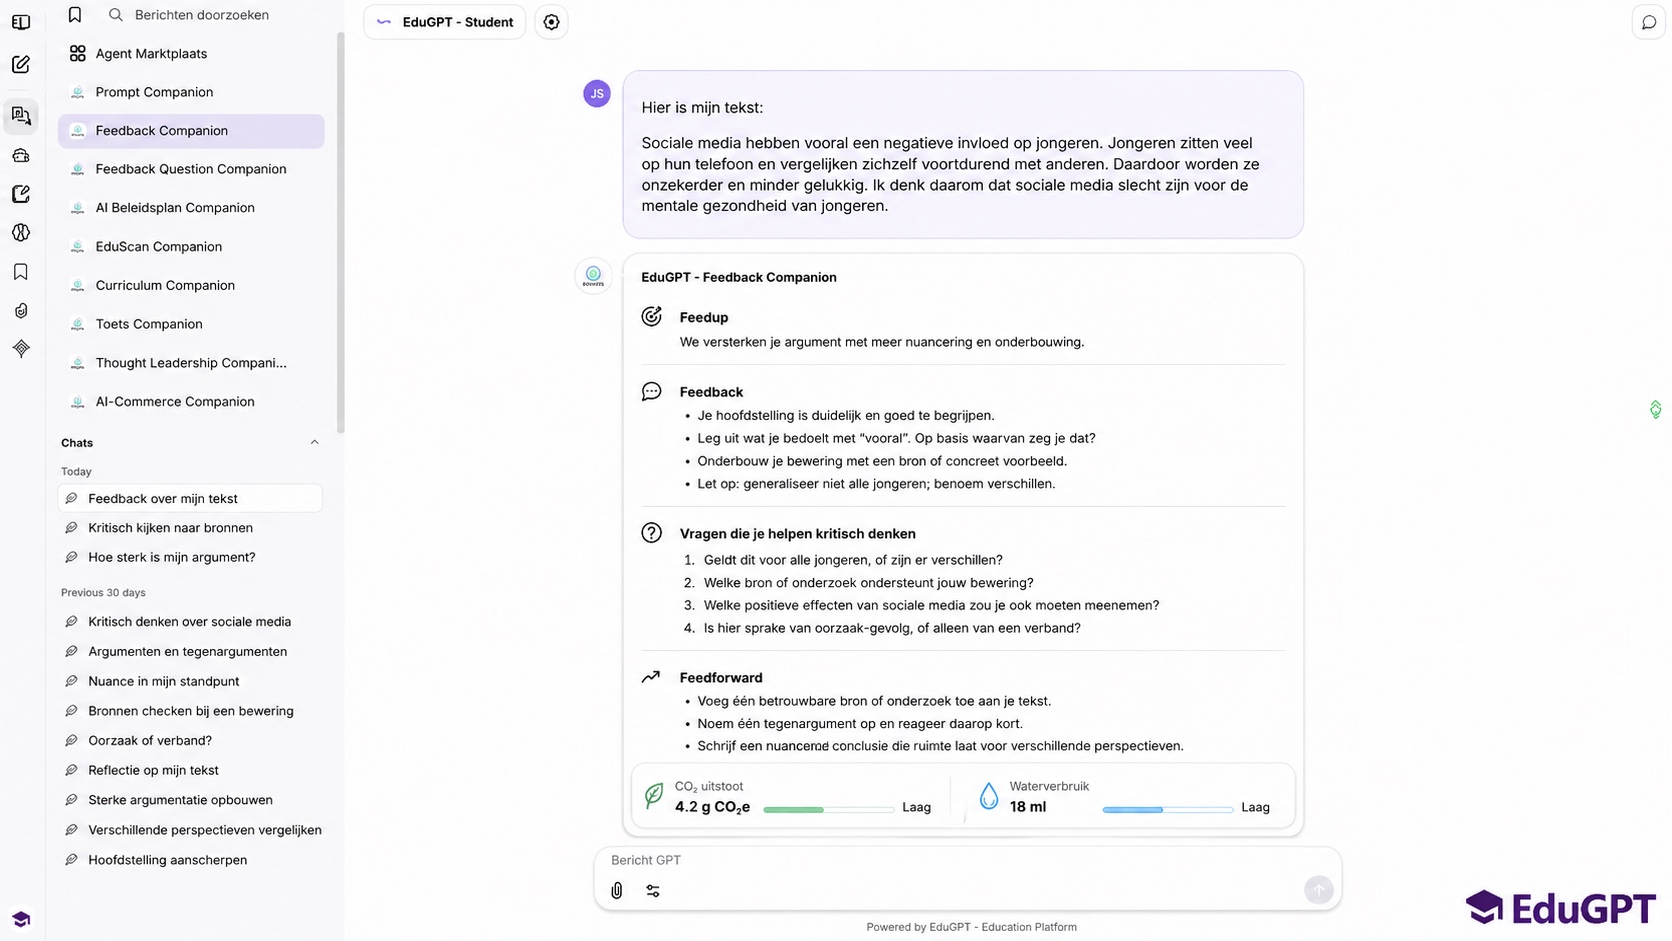Click the sidebar panel toggle icon
The image size is (1672, 941).
tap(21, 22)
